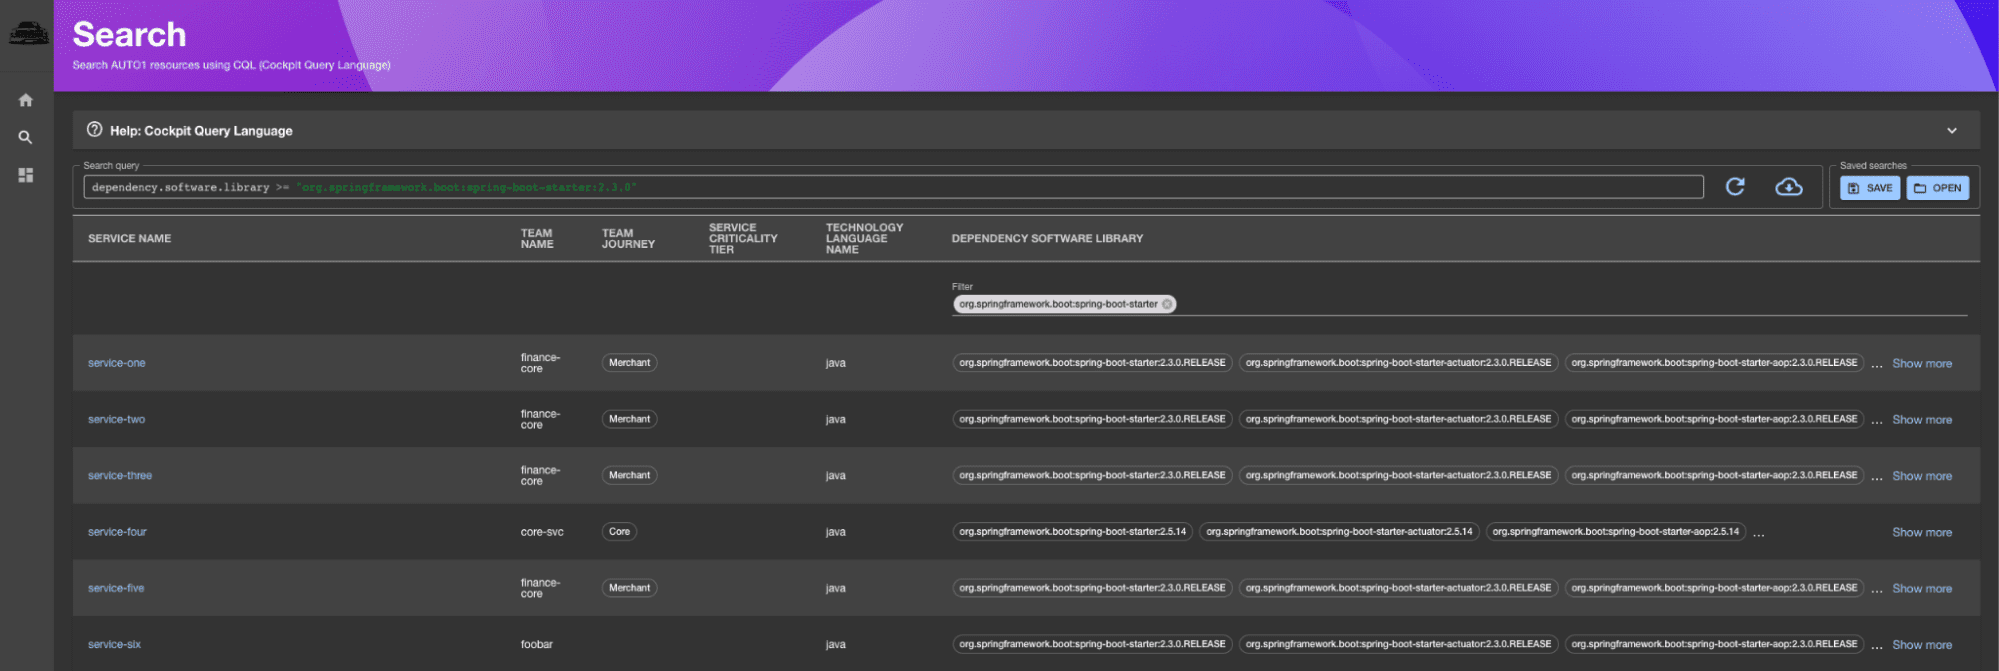
Task: Click the cloud download icon
Action: tap(1788, 187)
